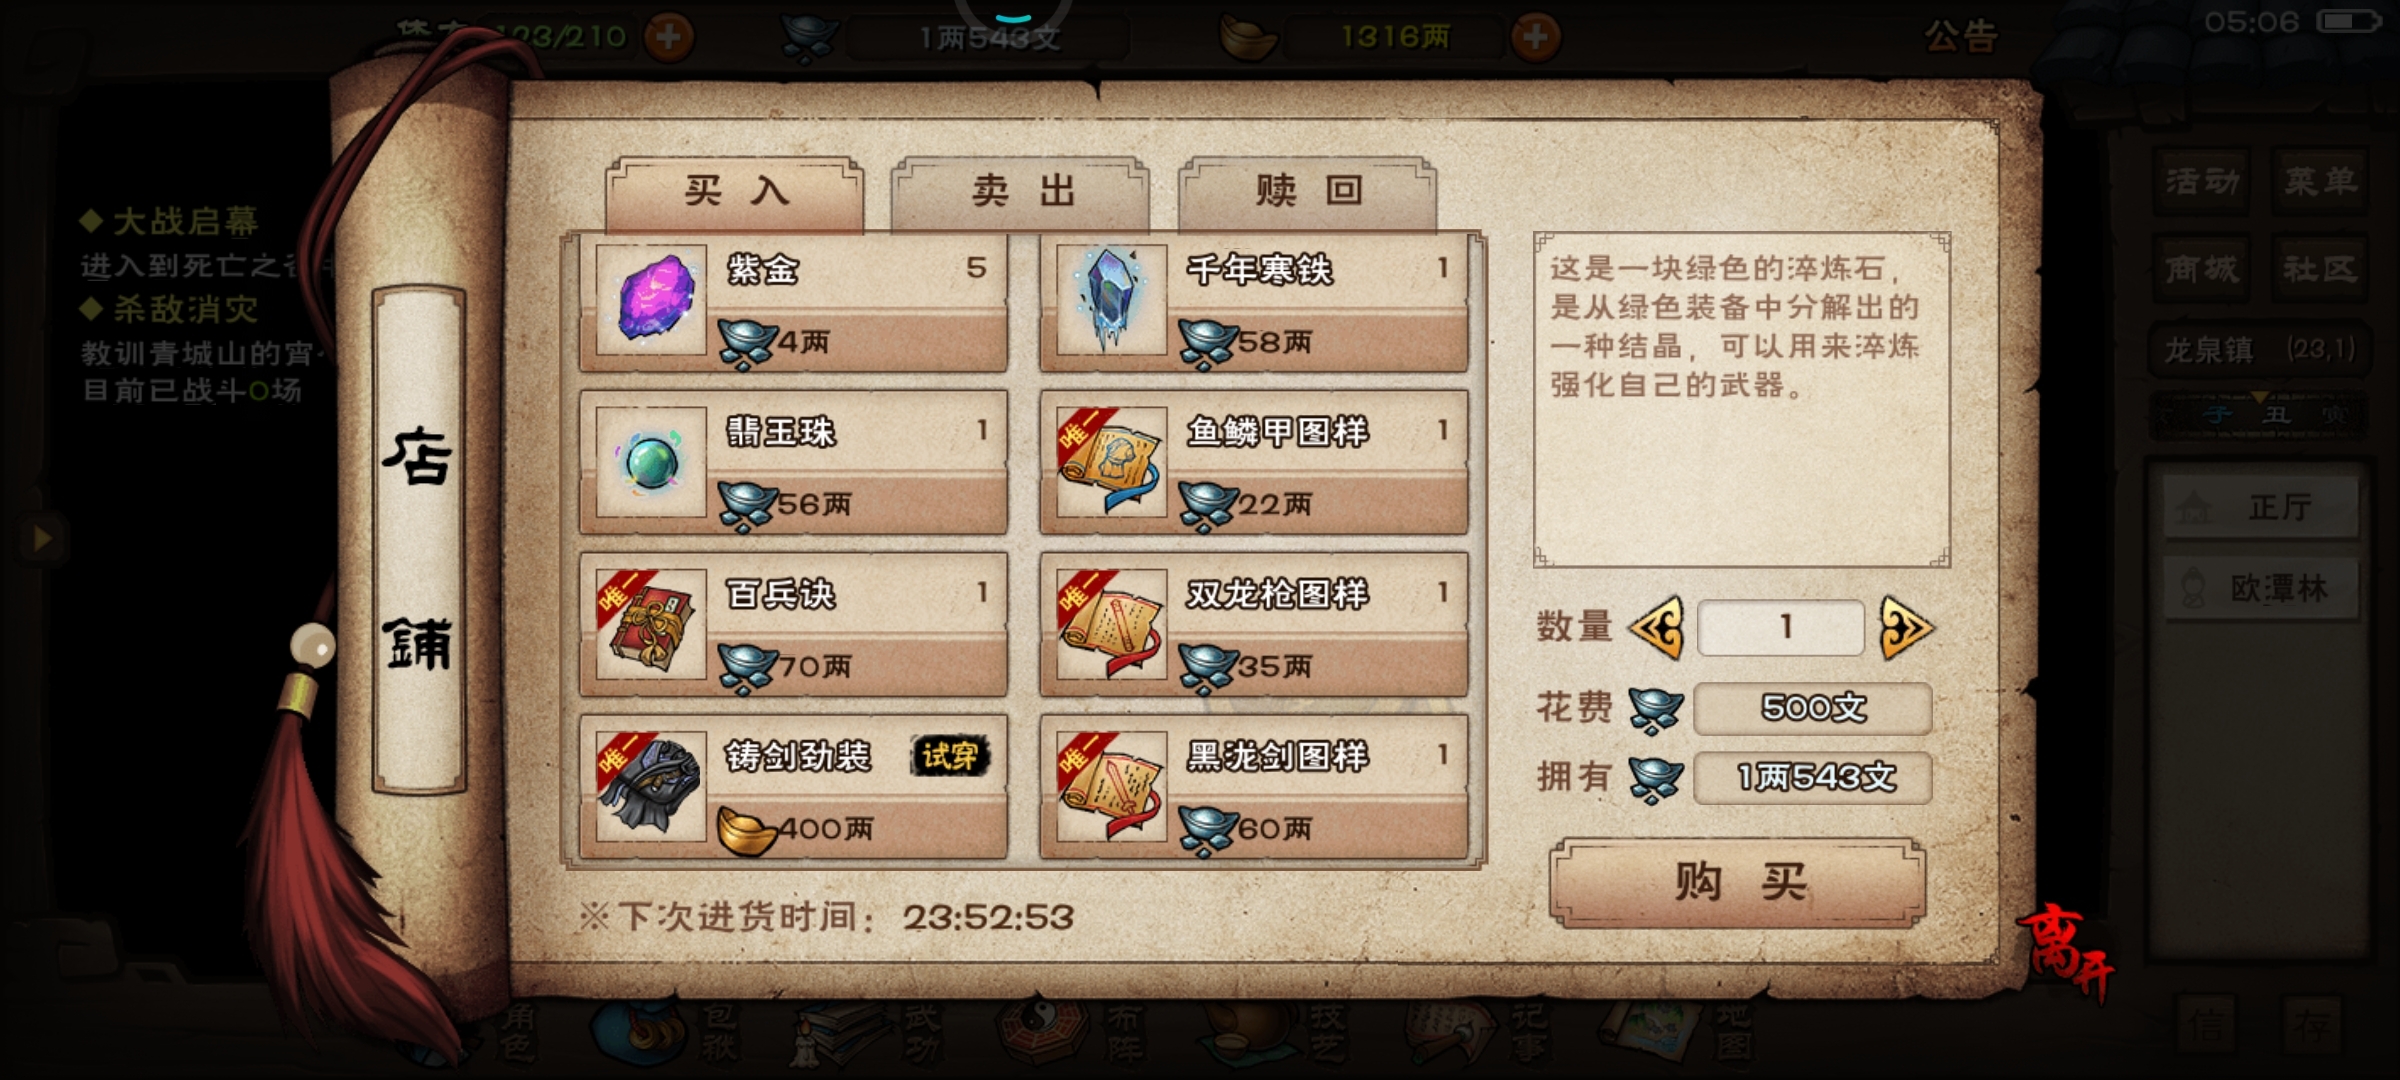Open the 赎回 buyback tab
This screenshot has height=1080, width=2400.
(1308, 192)
